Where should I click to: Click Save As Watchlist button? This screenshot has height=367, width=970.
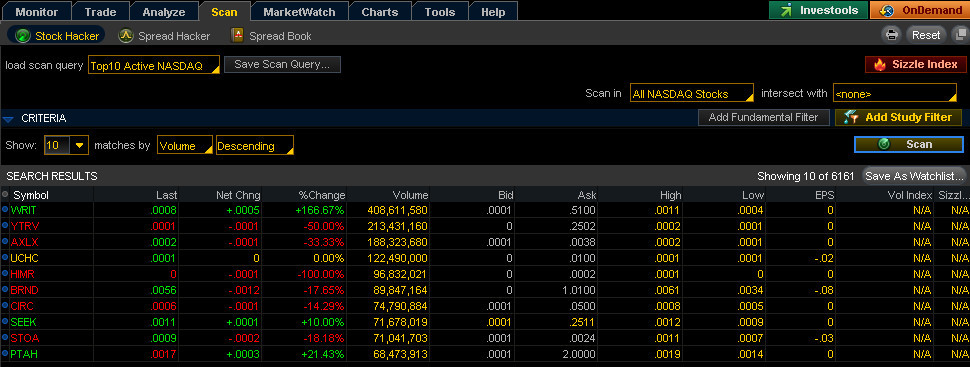pyautogui.click(x=914, y=176)
